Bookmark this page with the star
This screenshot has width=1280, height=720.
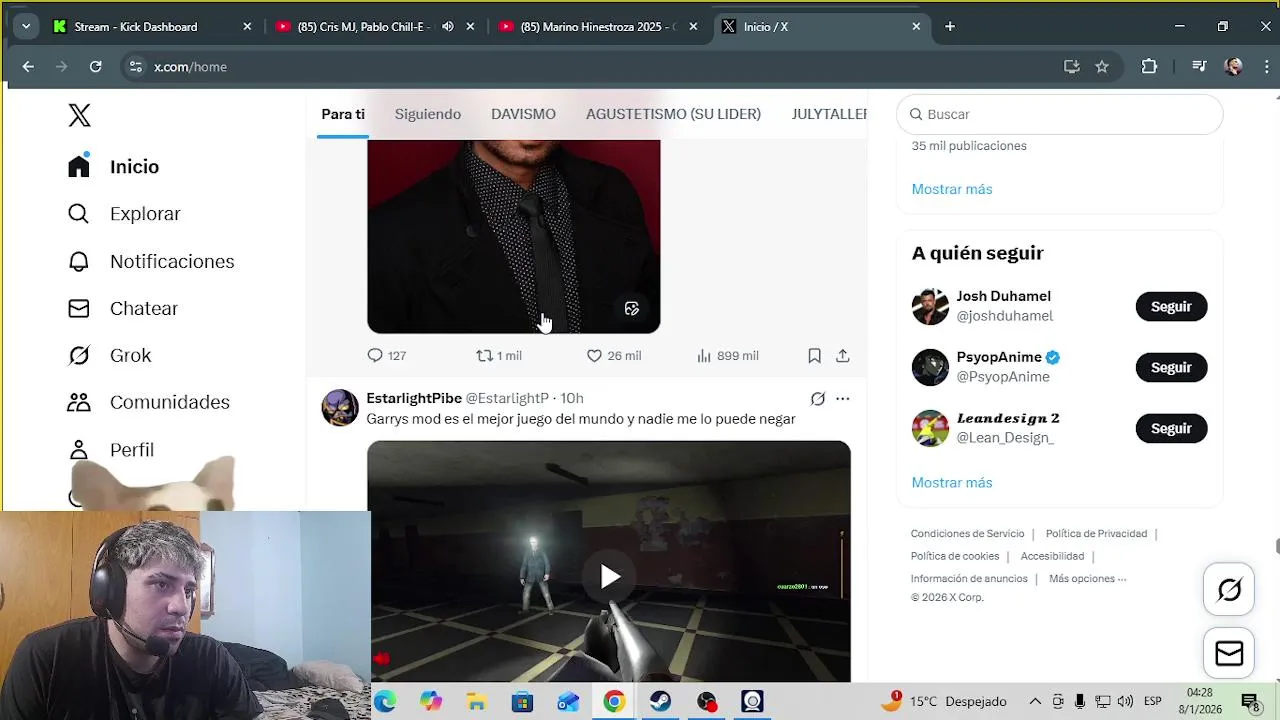(x=1102, y=67)
